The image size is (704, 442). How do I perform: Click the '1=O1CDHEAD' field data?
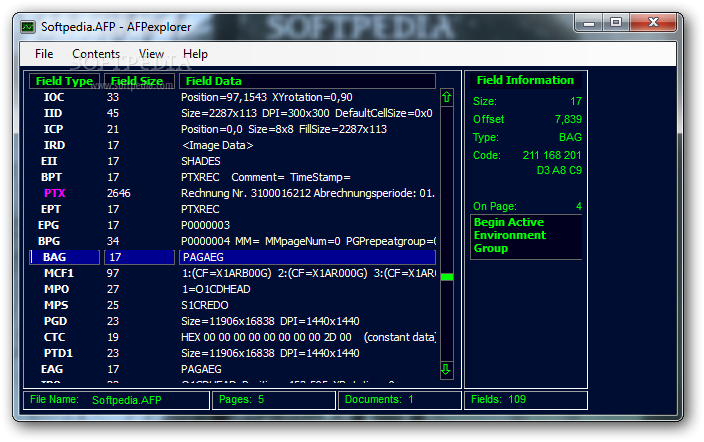[216, 289]
